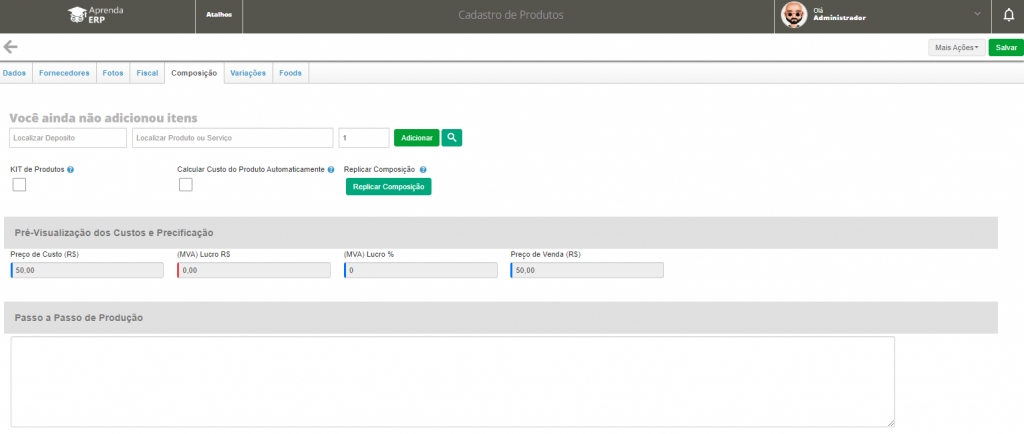
Task: Open the Fiscal tab
Action: pos(147,73)
